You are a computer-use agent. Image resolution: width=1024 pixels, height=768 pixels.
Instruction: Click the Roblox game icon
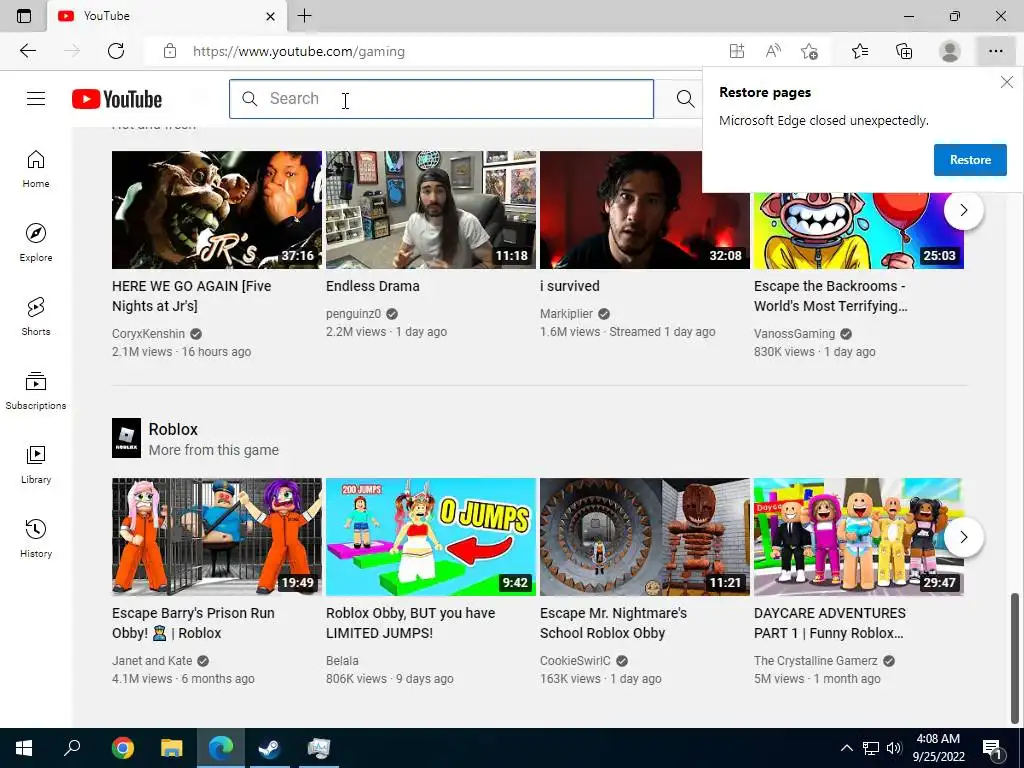(x=126, y=438)
